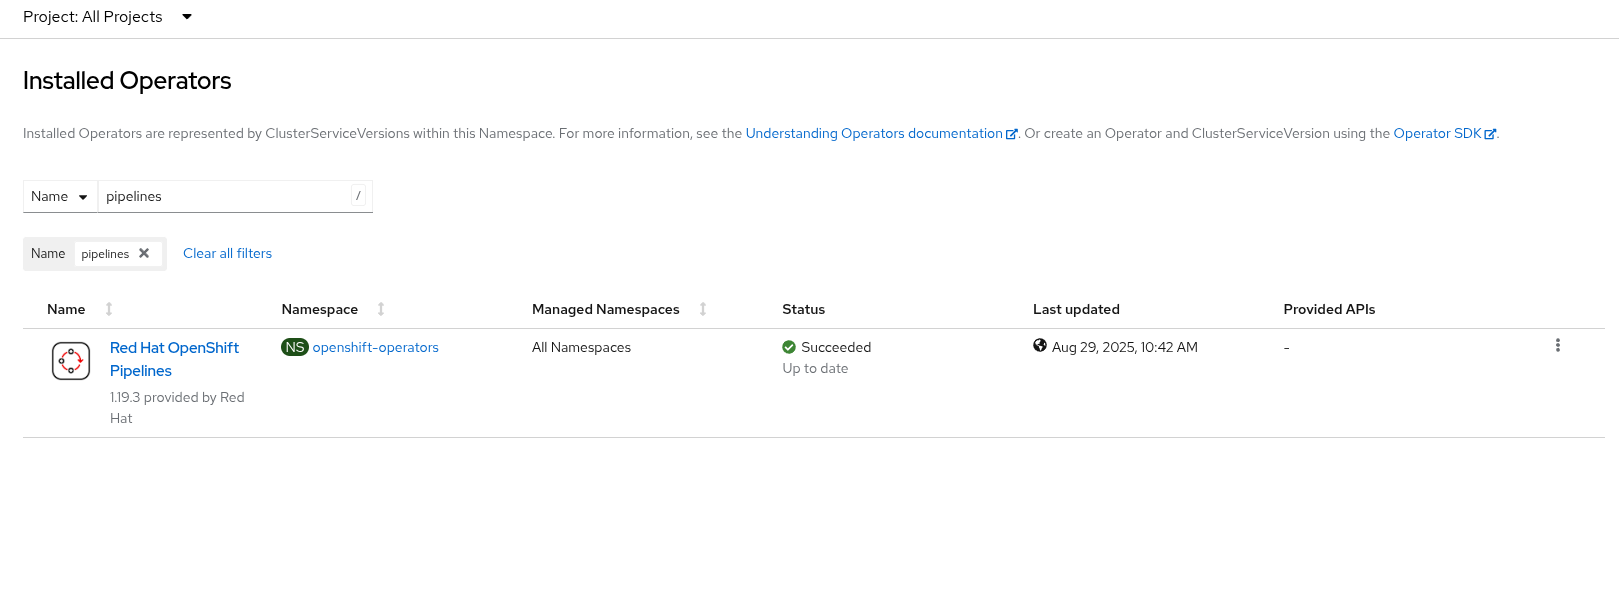Screen dimensions: 1619x589
Task: Open the Operator SDK external link
Action: 1437,134
